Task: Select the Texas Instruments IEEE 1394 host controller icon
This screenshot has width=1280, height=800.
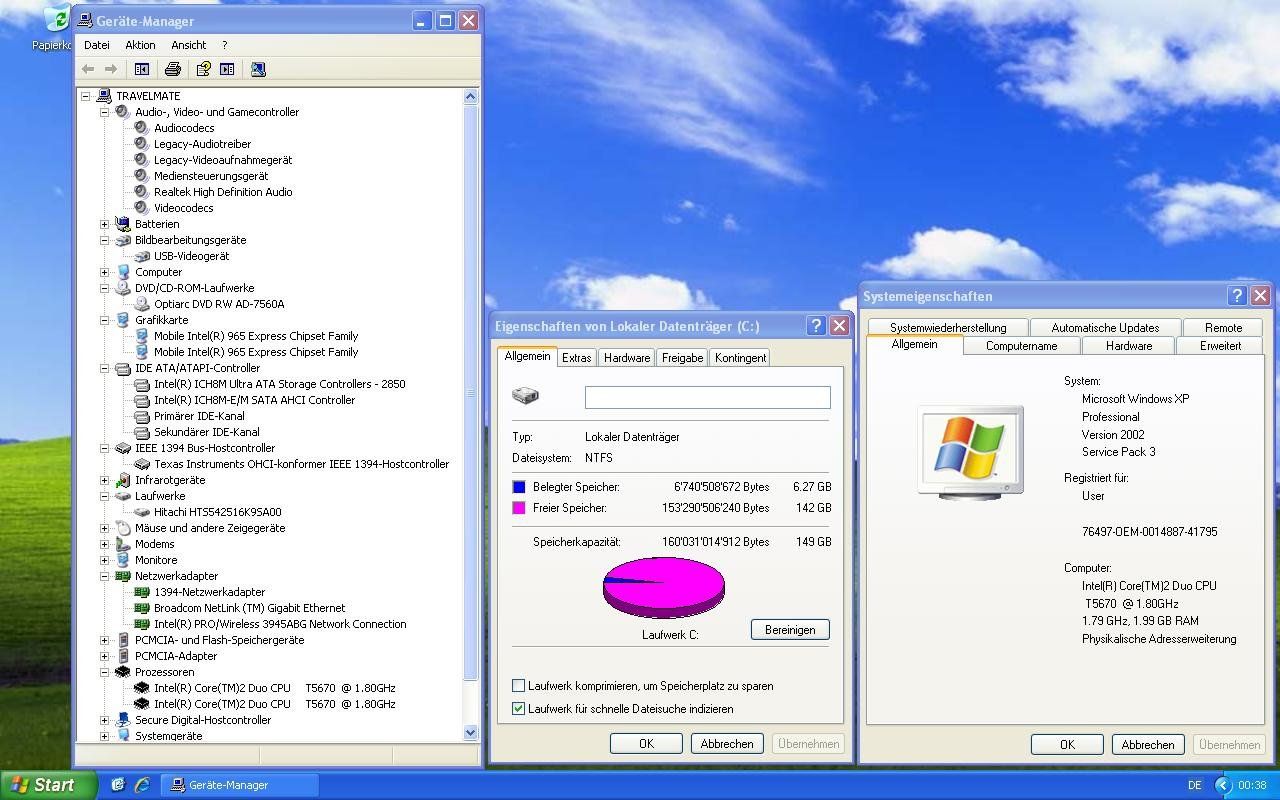Action: [x=142, y=464]
